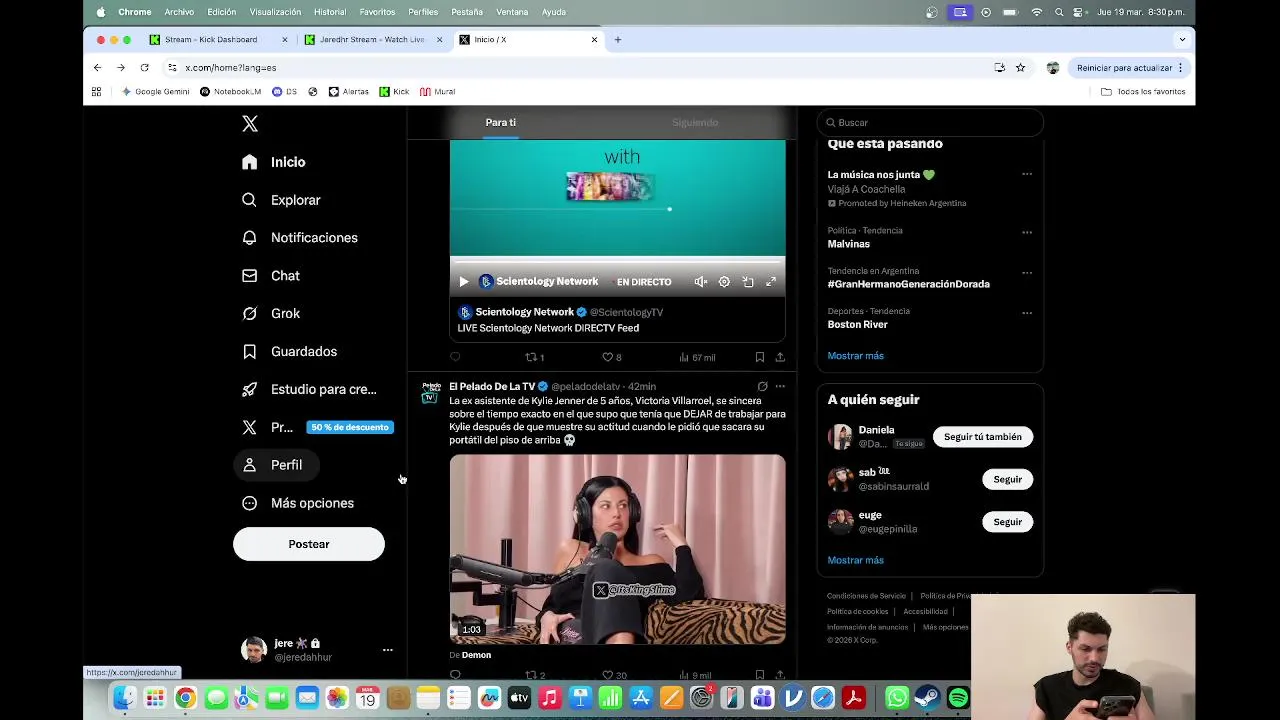Click Mostrar más under trends
Image resolution: width=1280 pixels, height=720 pixels.
pos(855,356)
